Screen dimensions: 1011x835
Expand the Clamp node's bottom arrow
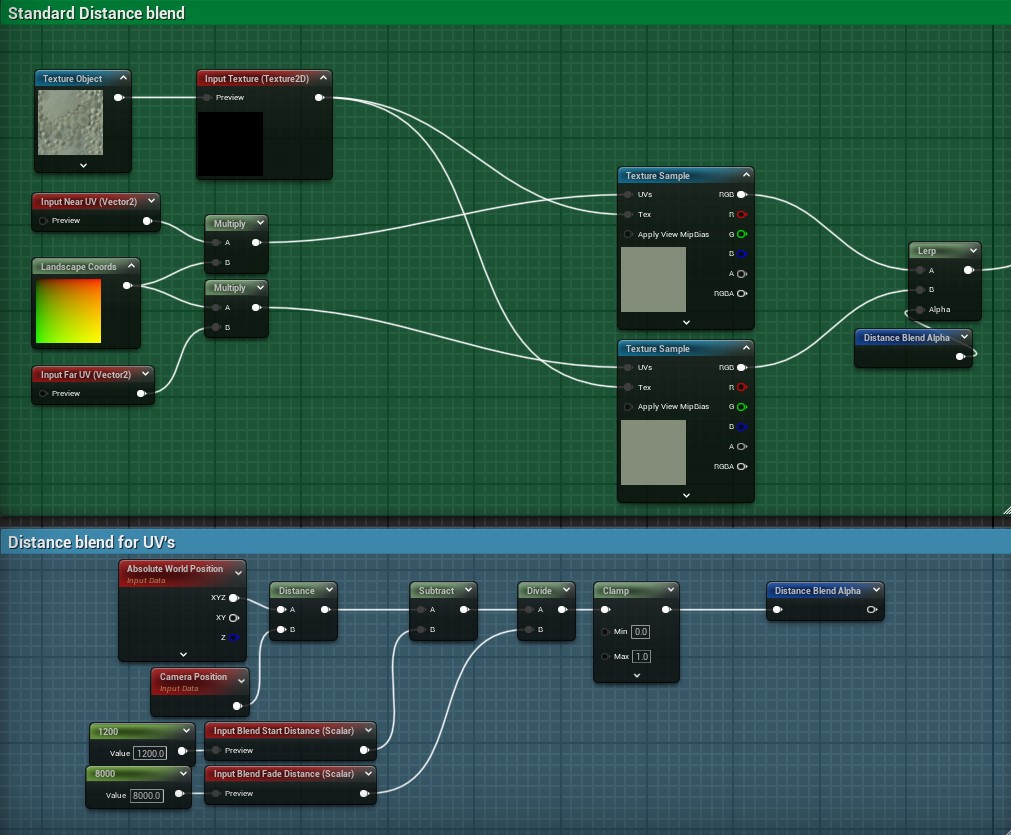pyautogui.click(x=636, y=675)
